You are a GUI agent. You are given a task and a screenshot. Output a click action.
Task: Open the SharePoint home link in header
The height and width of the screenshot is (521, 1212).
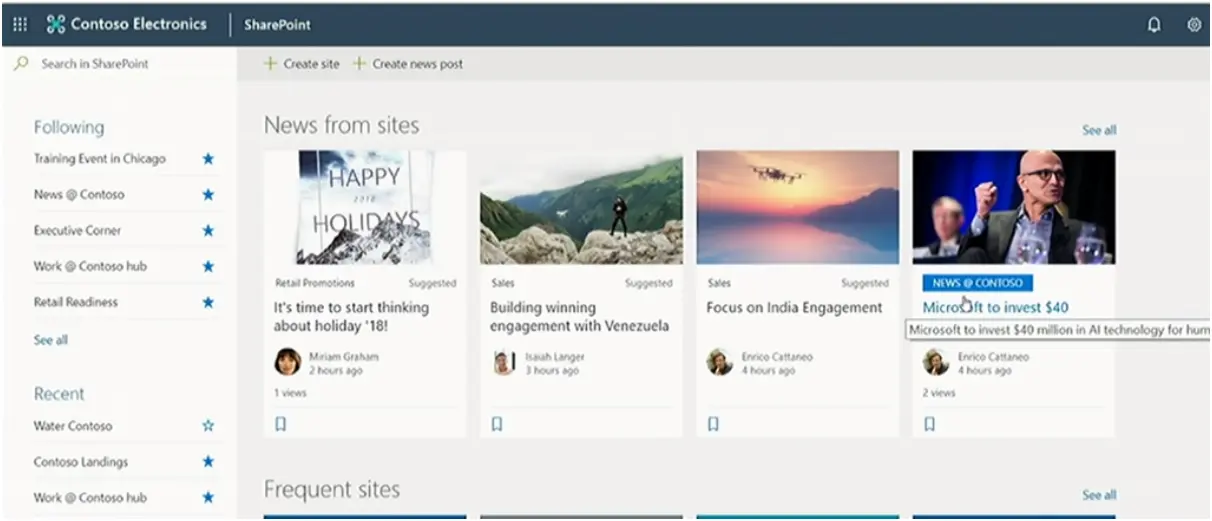[277, 25]
